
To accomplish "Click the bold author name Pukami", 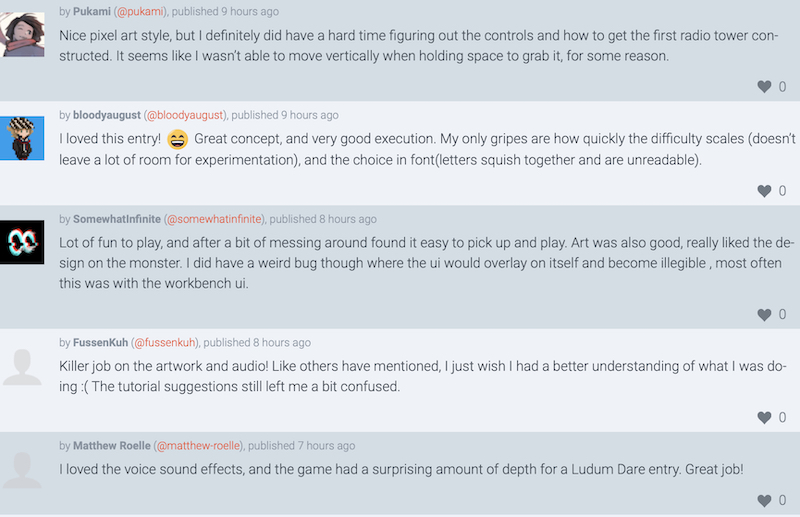I will [92, 11].
